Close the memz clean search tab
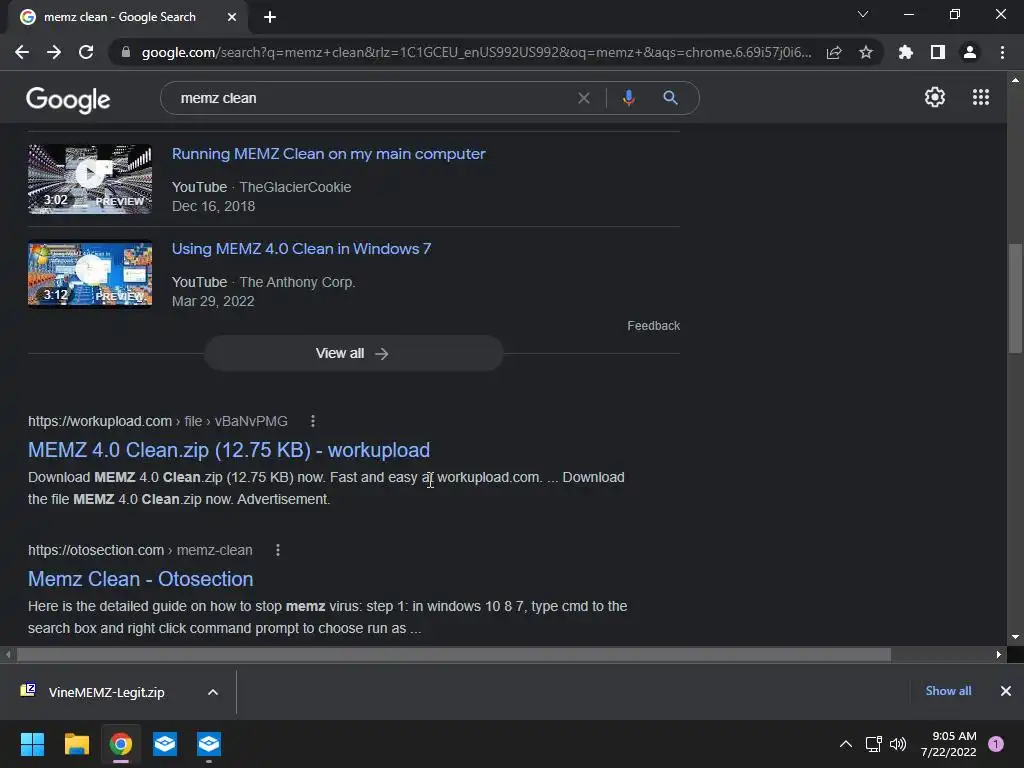 [232, 17]
